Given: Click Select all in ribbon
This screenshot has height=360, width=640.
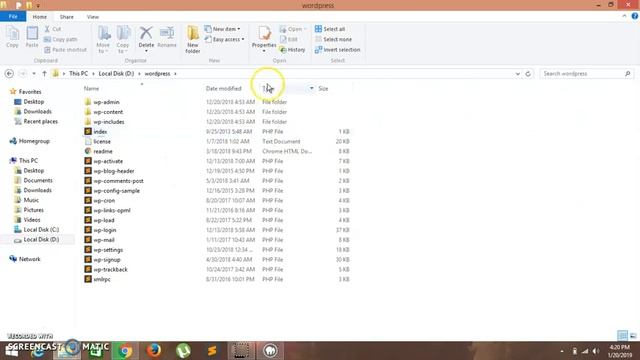Looking at the screenshot, I should point(330,29).
